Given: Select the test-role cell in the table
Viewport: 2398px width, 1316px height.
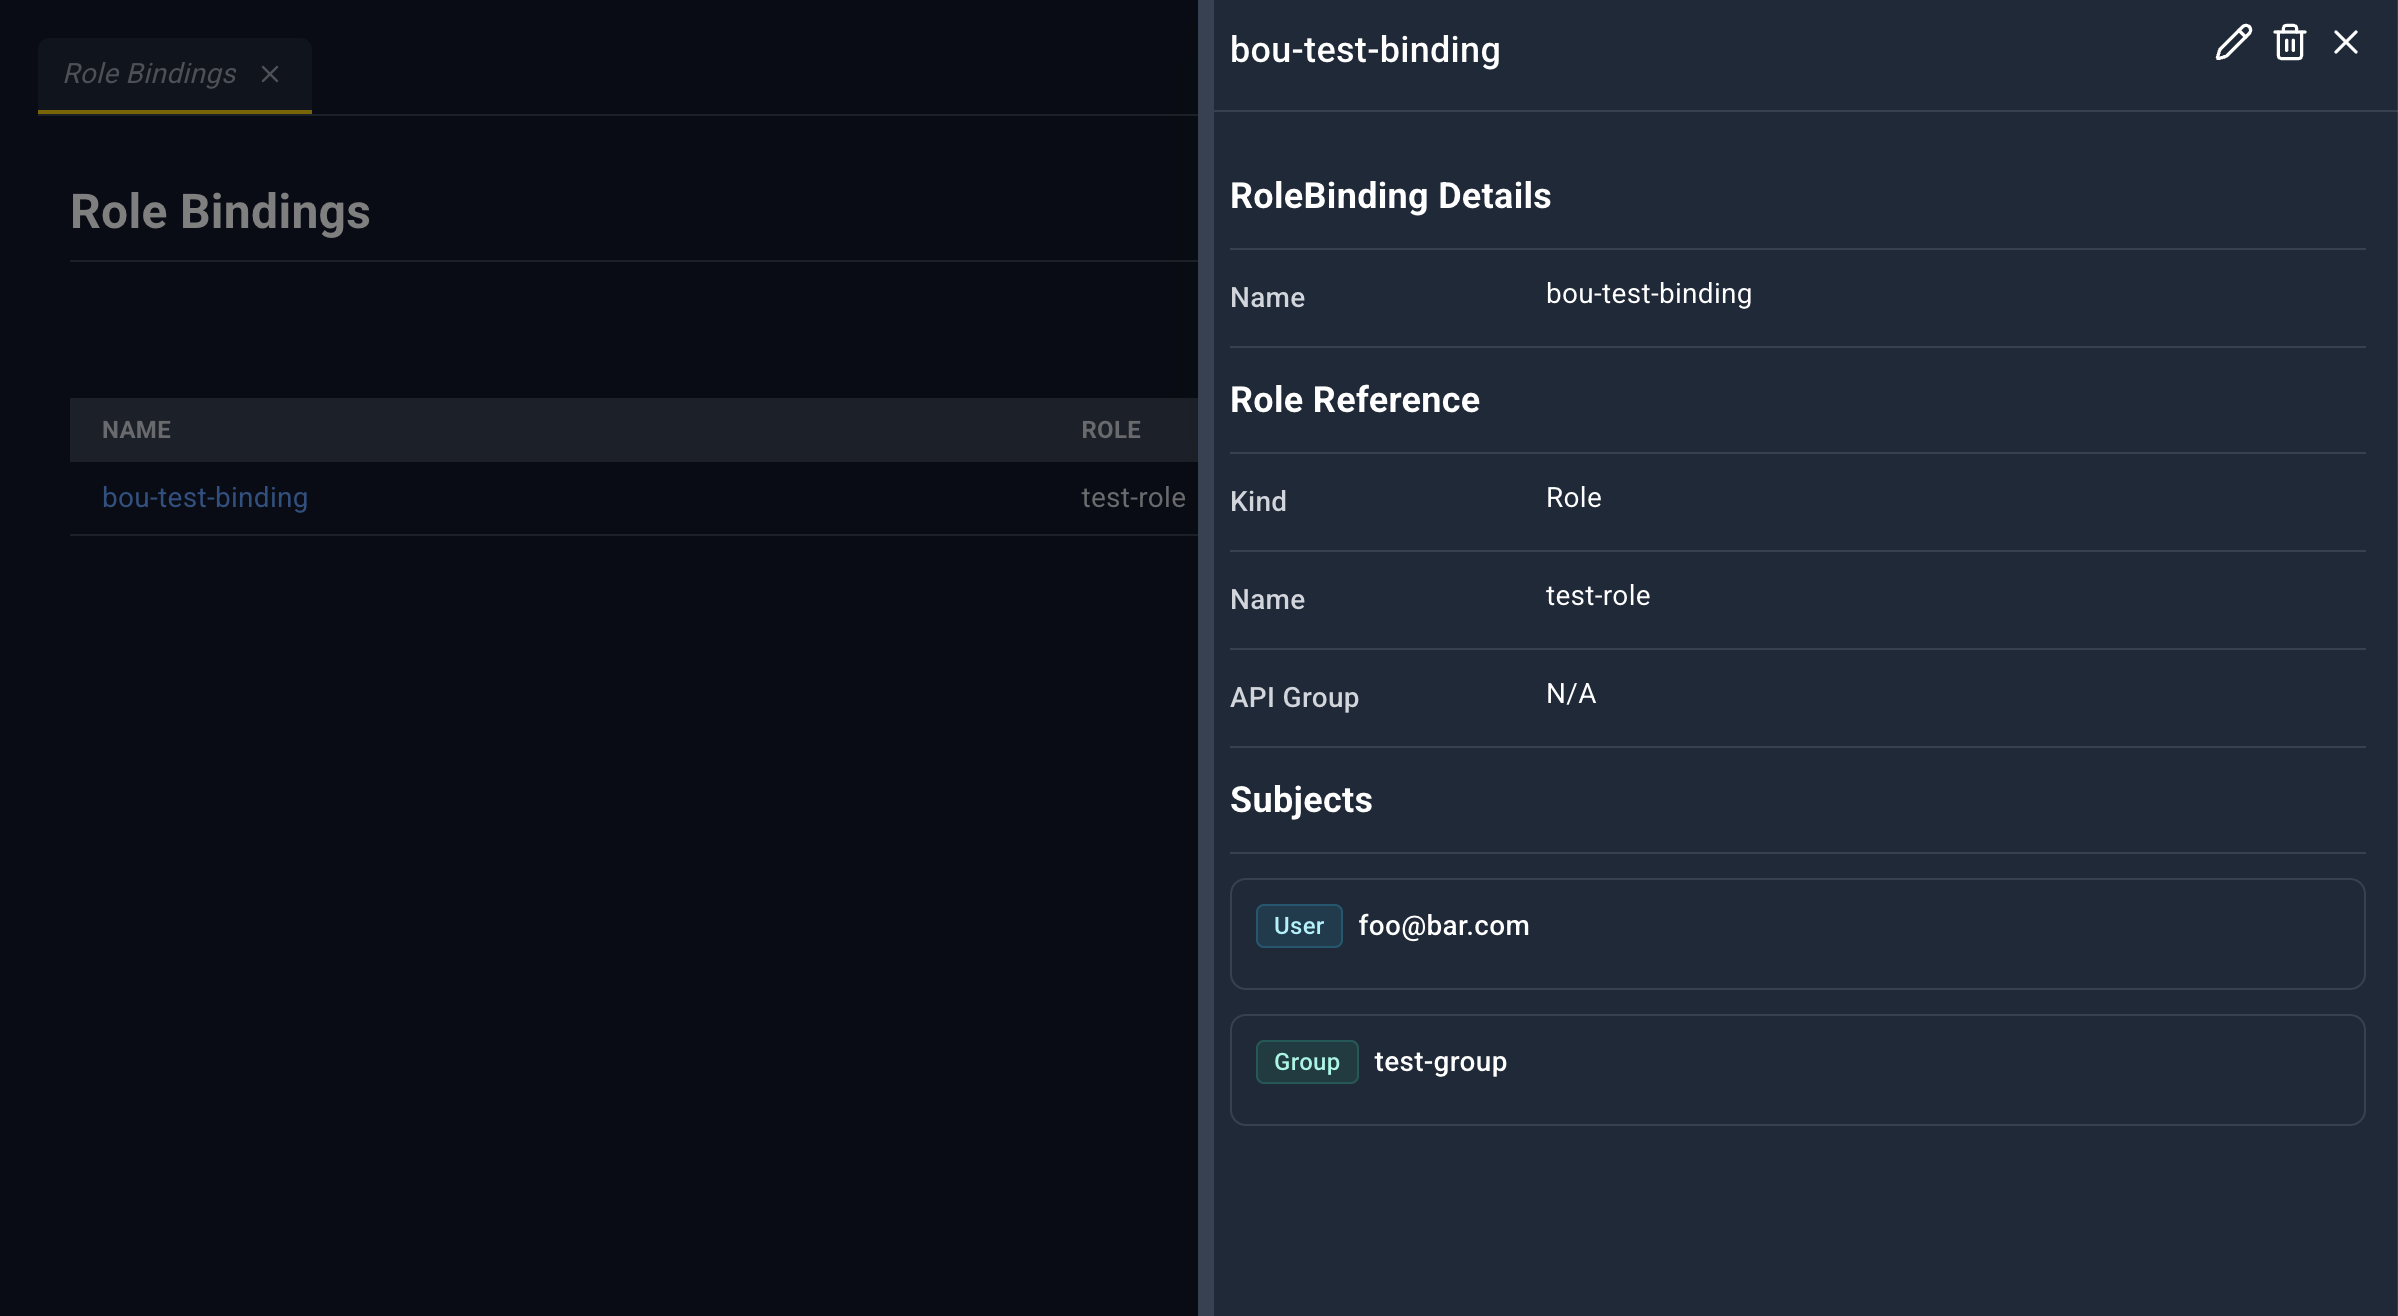Looking at the screenshot, I should 1133,497.
